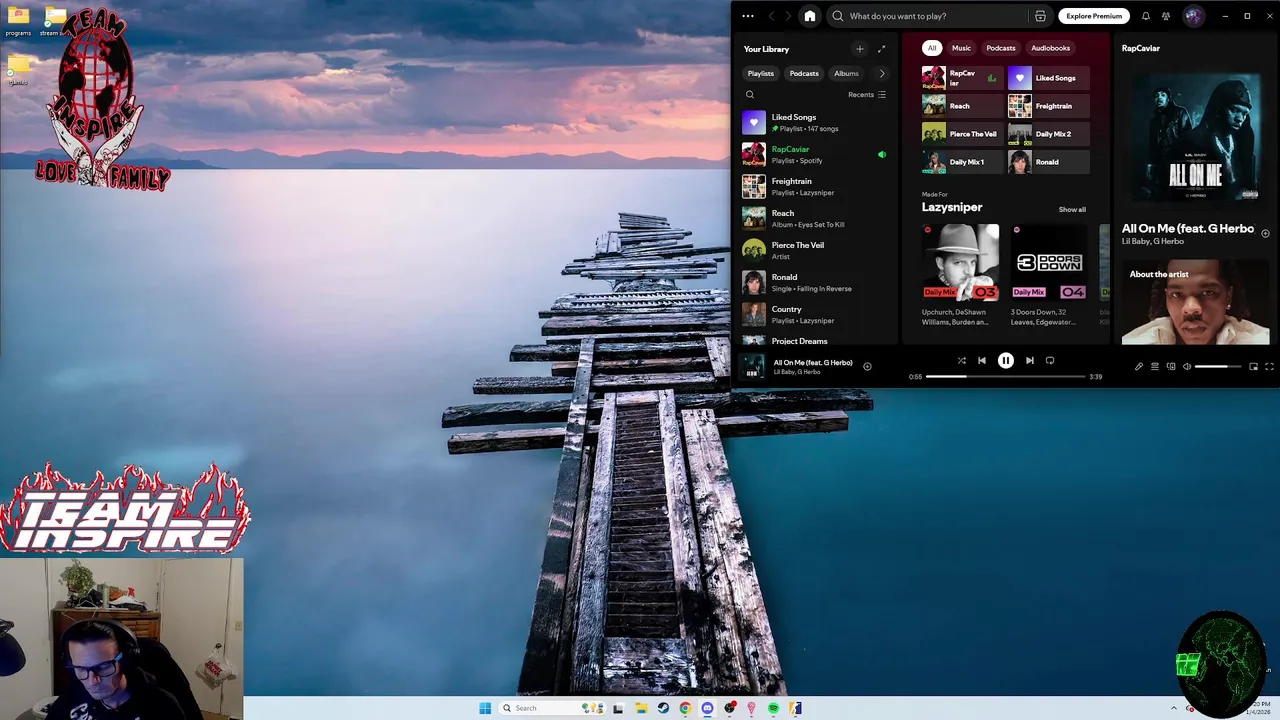Mute the volume speaker icon
The width and height of the screenshot is (1280, 720).
tap(1187, 367)
